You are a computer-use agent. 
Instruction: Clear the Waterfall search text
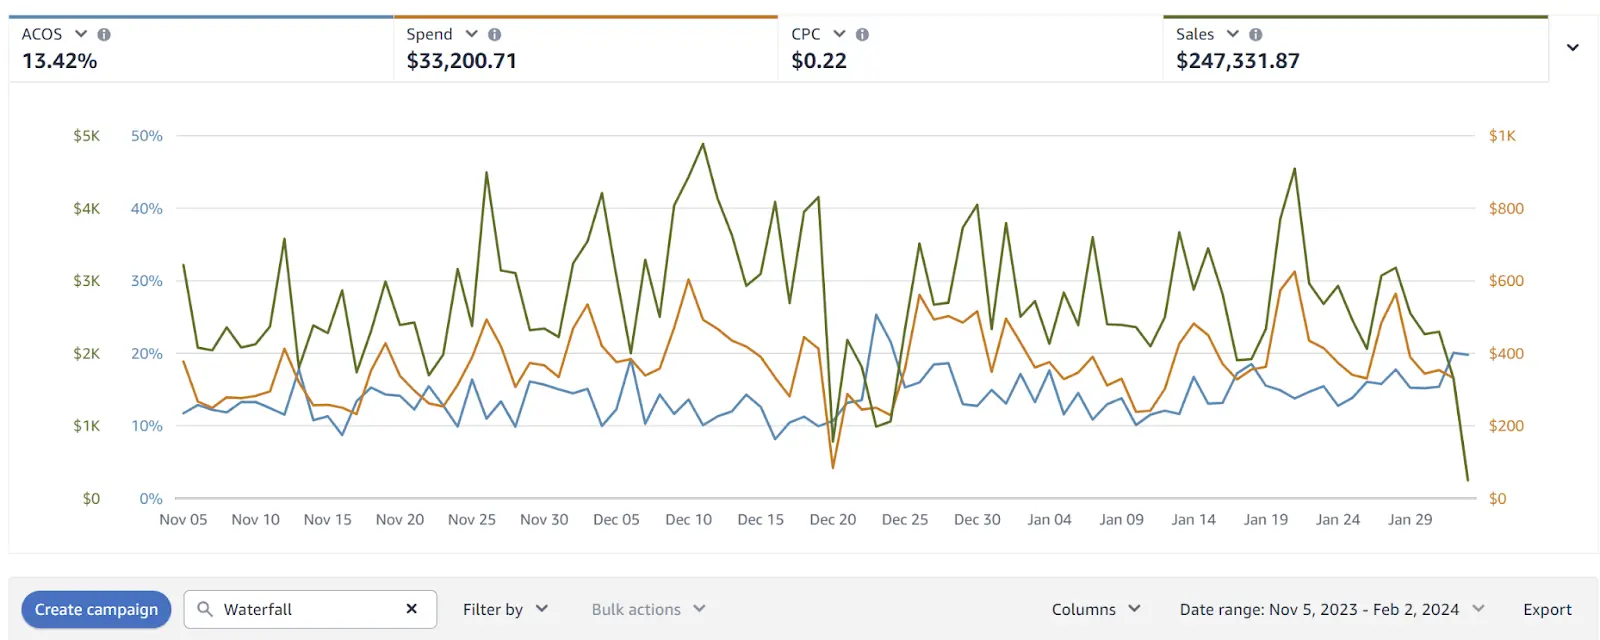point(411,609)
